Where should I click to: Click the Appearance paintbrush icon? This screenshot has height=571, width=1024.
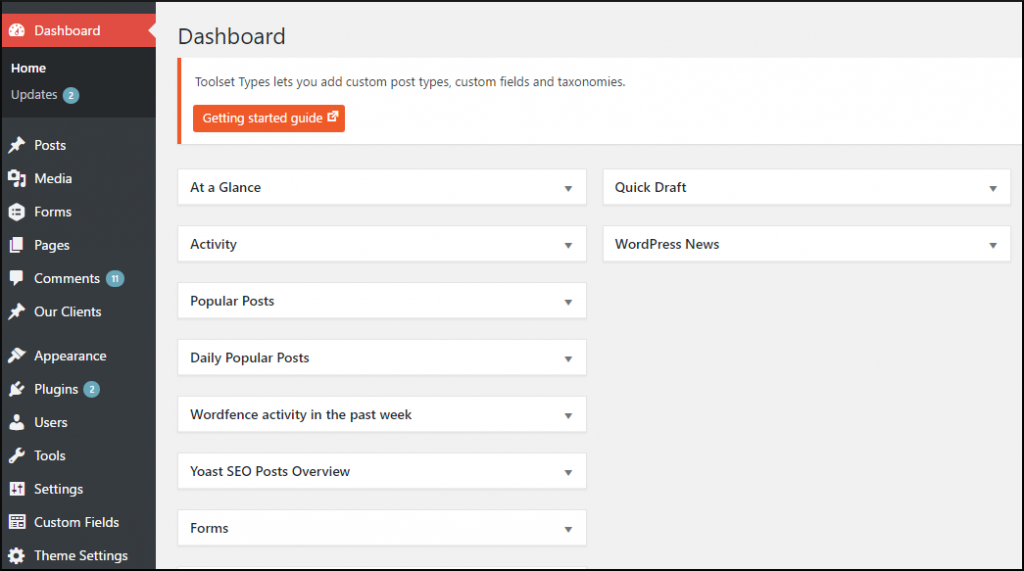tap(16, 356)
